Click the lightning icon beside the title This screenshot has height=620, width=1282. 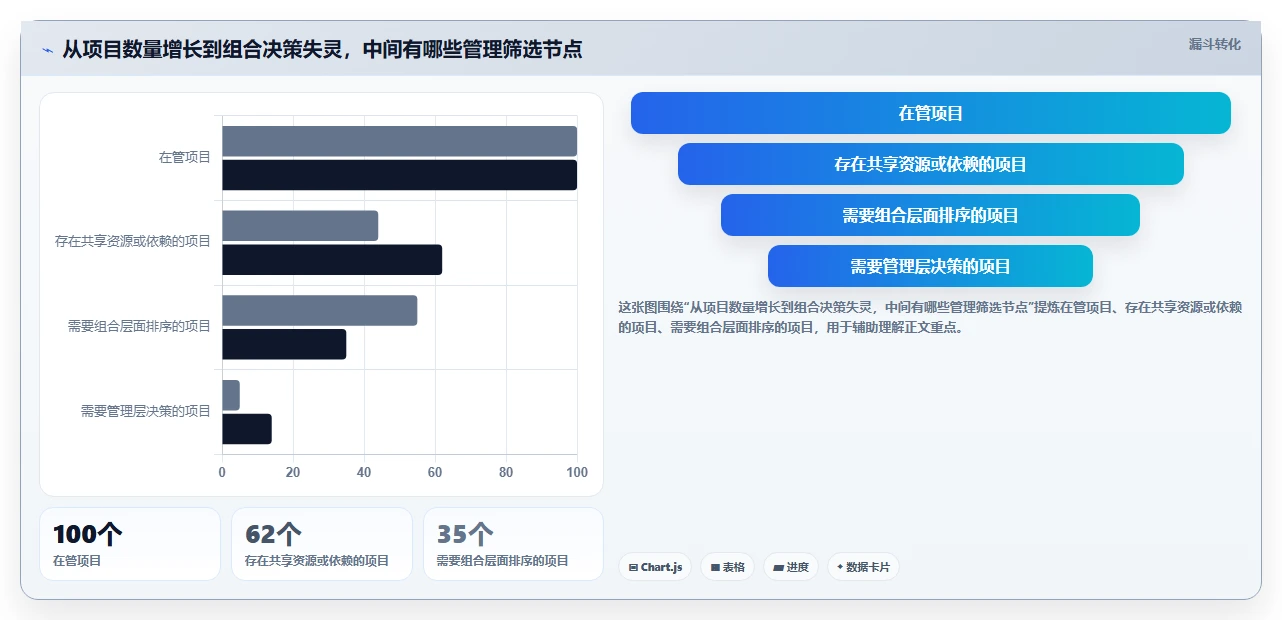48,50
